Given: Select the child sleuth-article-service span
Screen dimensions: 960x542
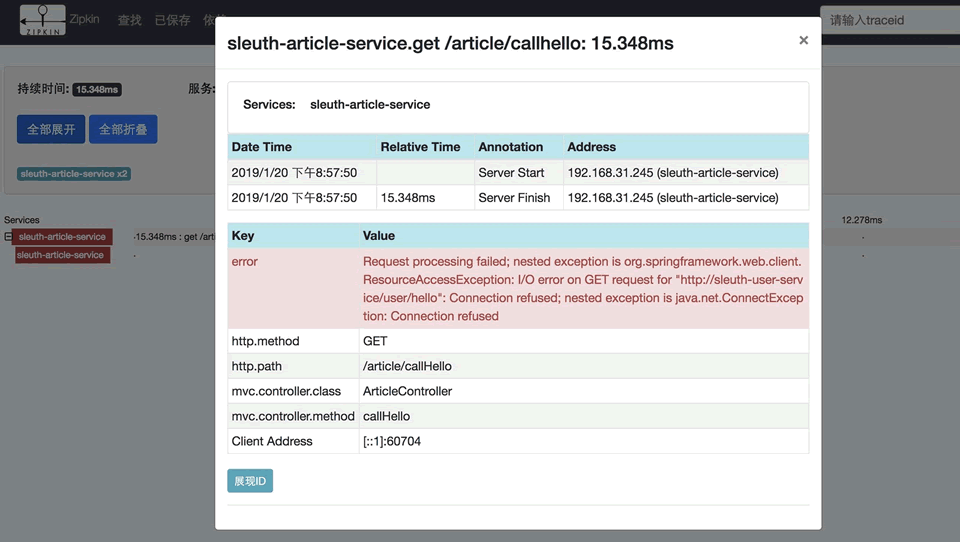Looking at the screenshot, I should pos(62,255).
